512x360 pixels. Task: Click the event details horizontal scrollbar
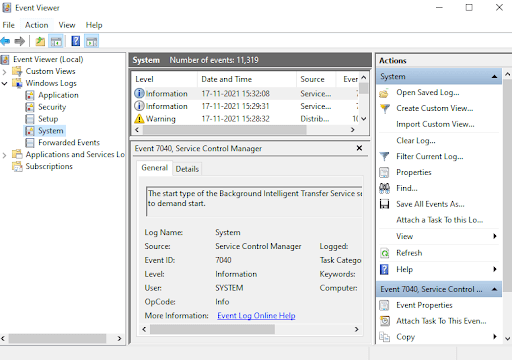tap(212, 329)
